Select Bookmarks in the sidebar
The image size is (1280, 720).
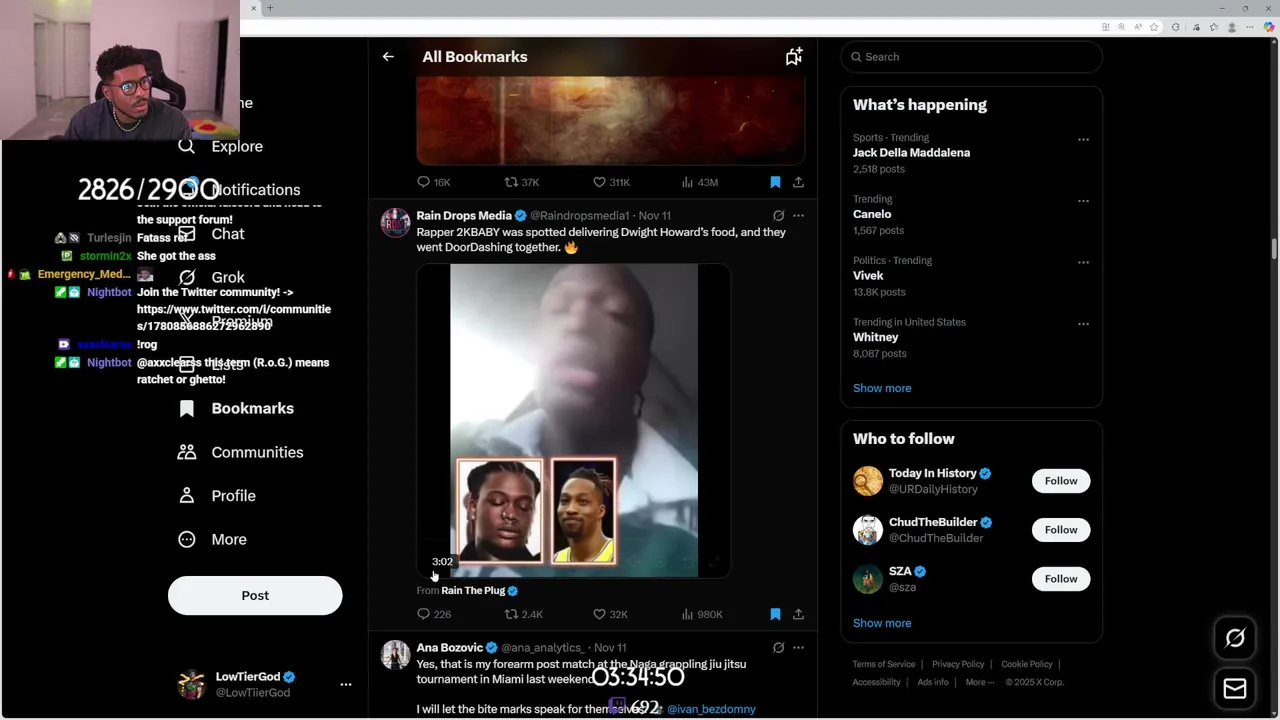236,408
